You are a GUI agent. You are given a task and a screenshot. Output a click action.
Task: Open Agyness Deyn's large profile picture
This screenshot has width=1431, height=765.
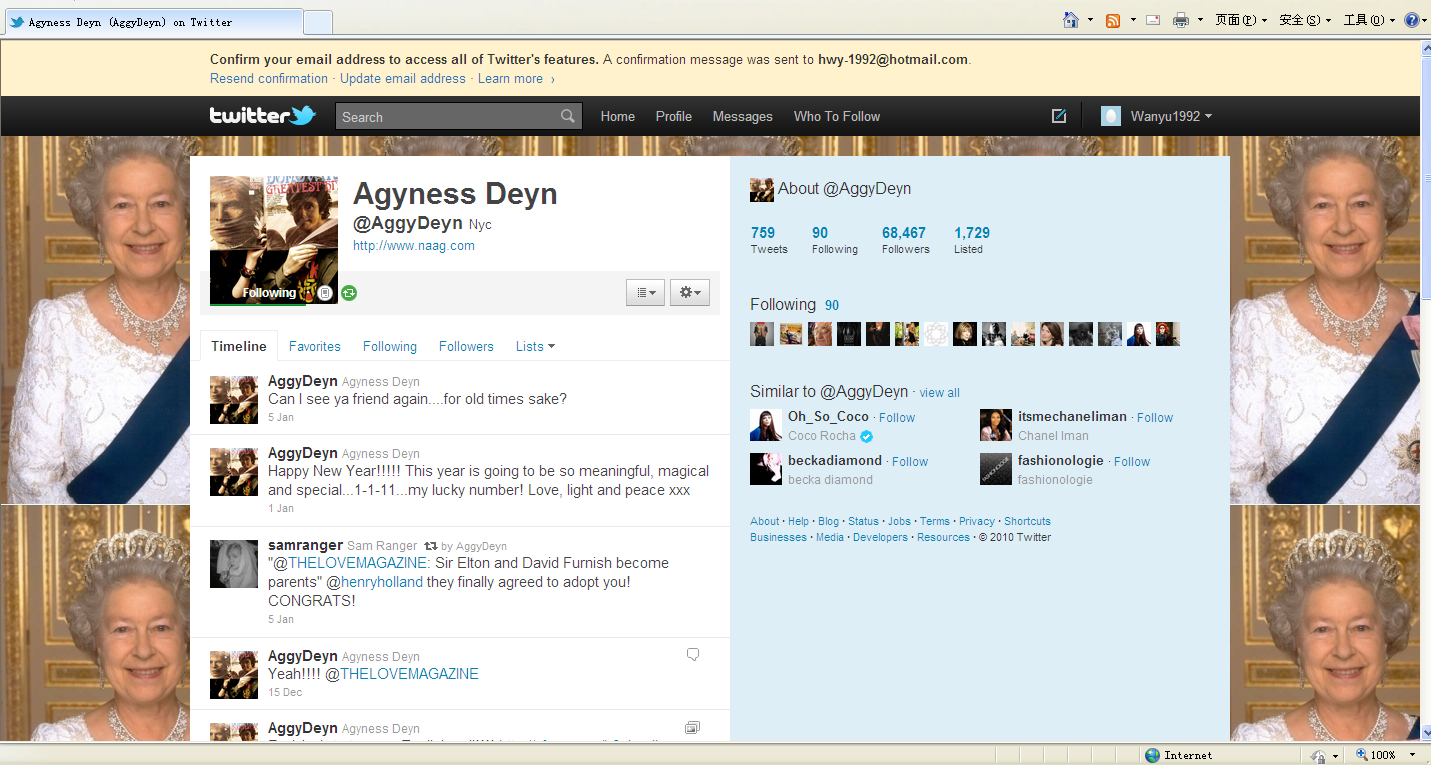click(274, 240)
